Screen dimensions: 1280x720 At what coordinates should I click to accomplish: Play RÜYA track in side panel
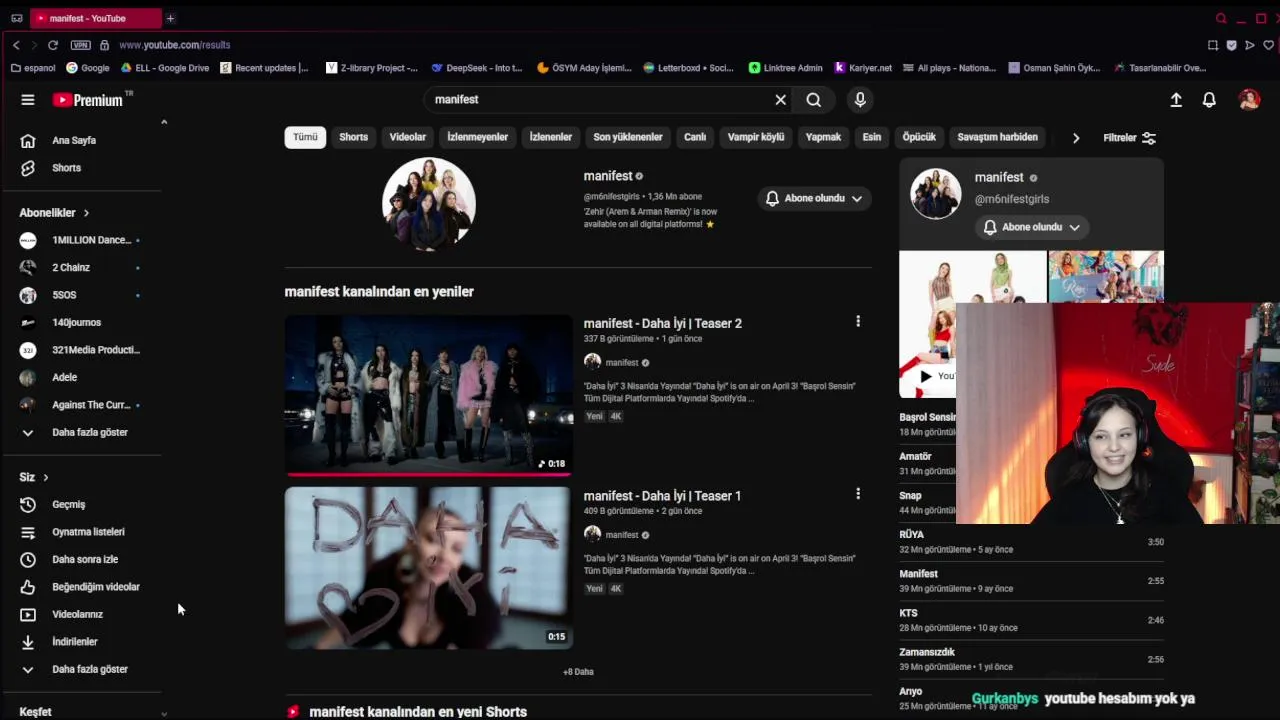pyautogui.click(x=1031, y=542)
